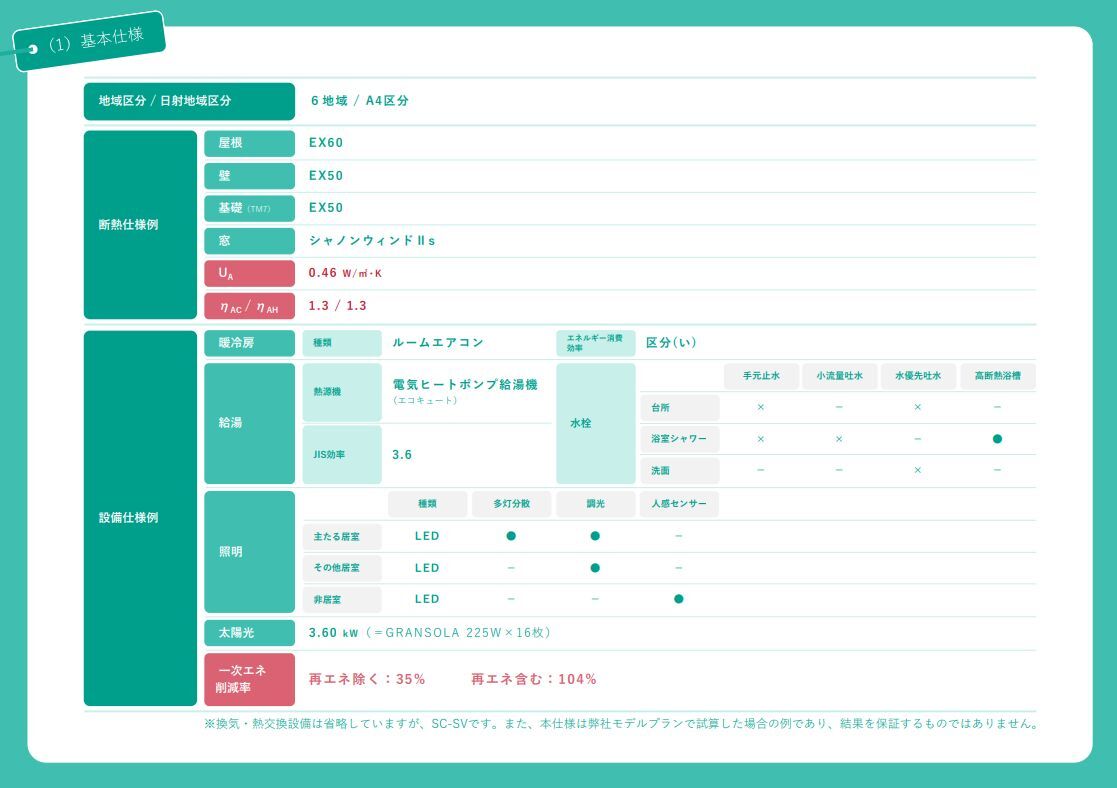Screen dimensions: 1117x788
Task: Click the × under 小流量吐水 in 浴室シャワー row
Action: [839, 439]
